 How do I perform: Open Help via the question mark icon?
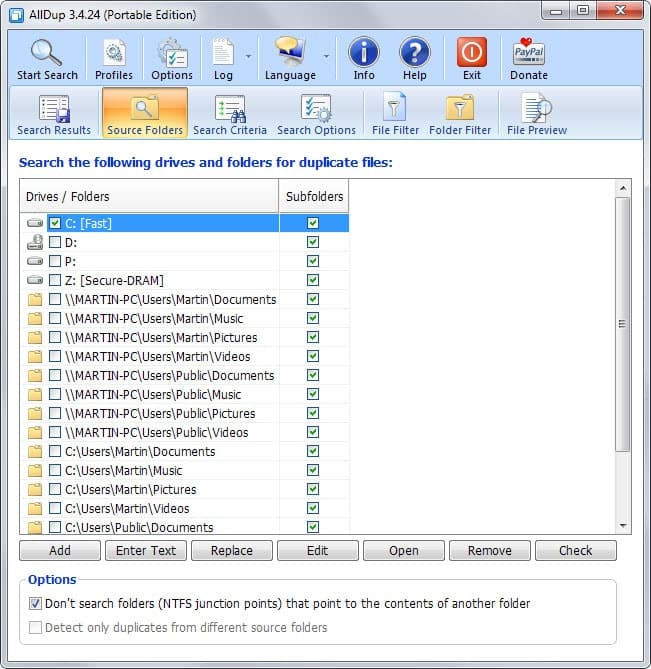[x=415, y=52]
